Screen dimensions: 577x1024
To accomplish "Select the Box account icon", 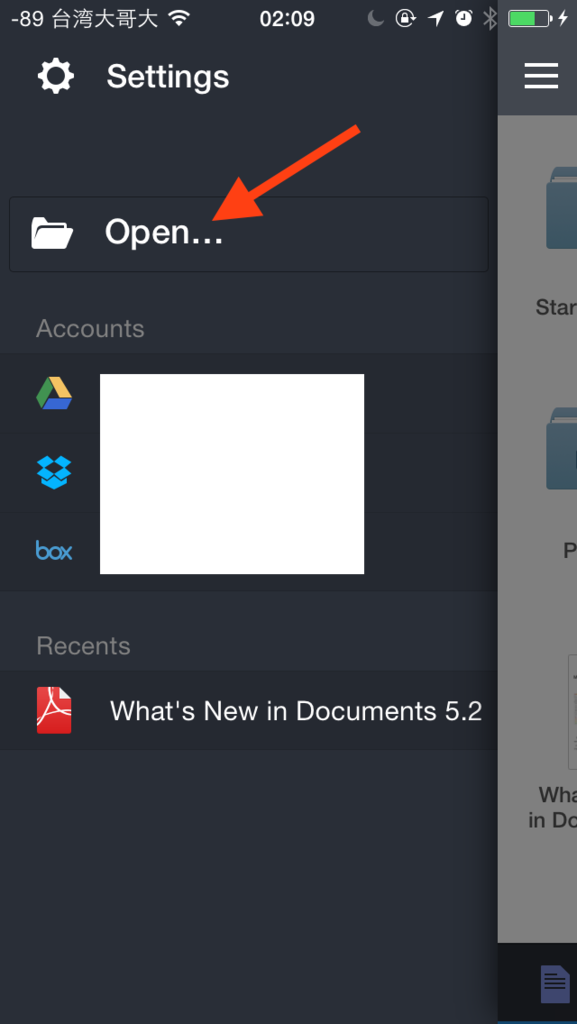I will pos(54,551).
